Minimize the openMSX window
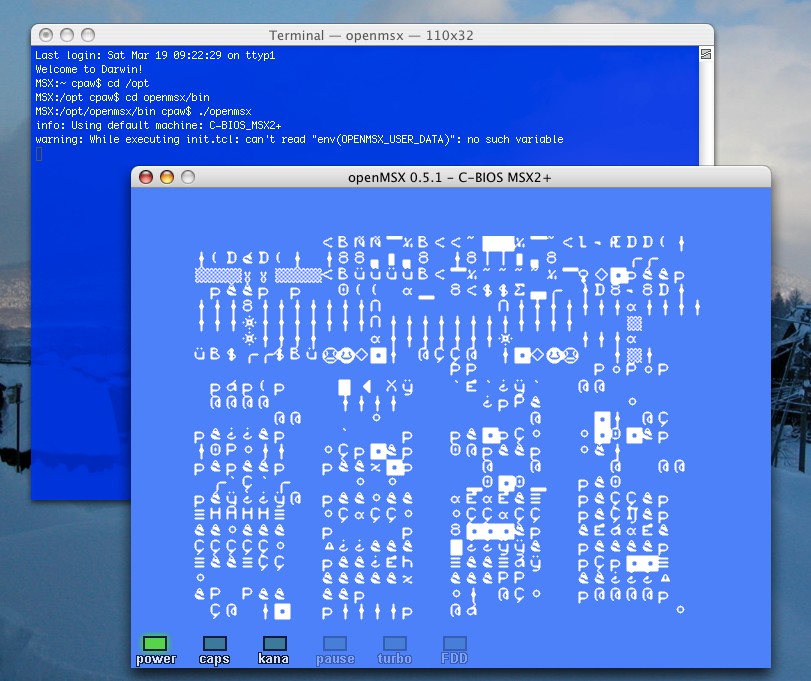 (167, 177)
